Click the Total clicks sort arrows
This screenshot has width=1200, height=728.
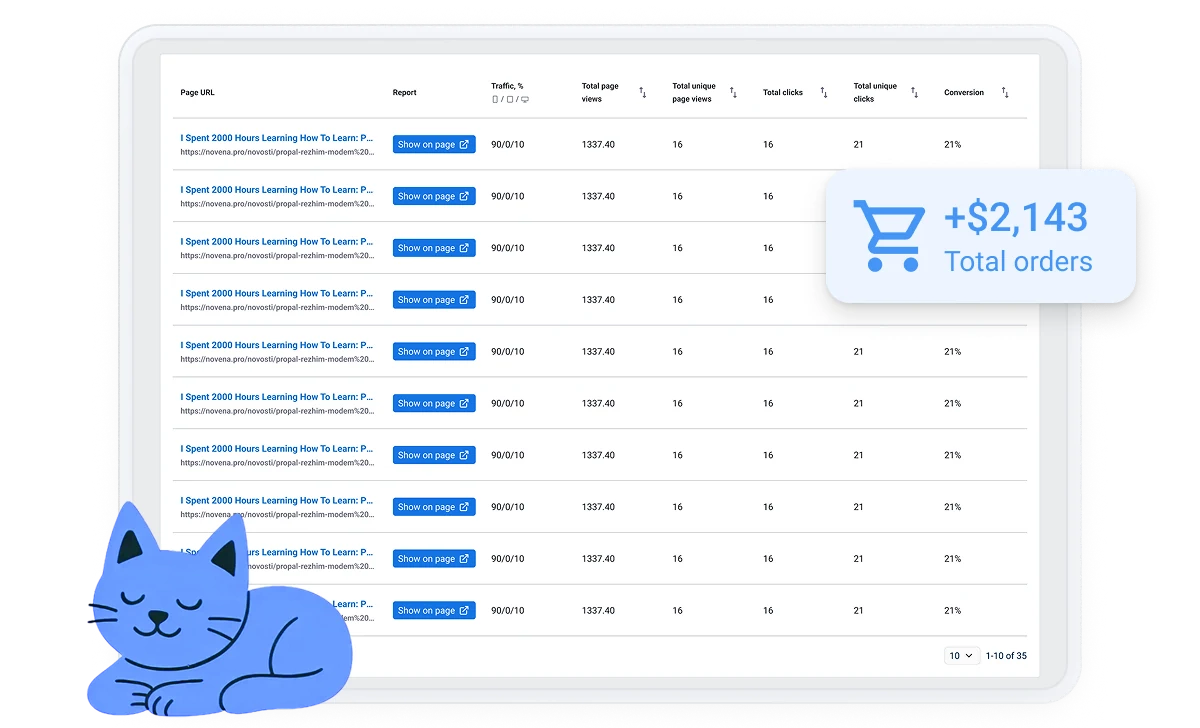click(x=824, y=93)
